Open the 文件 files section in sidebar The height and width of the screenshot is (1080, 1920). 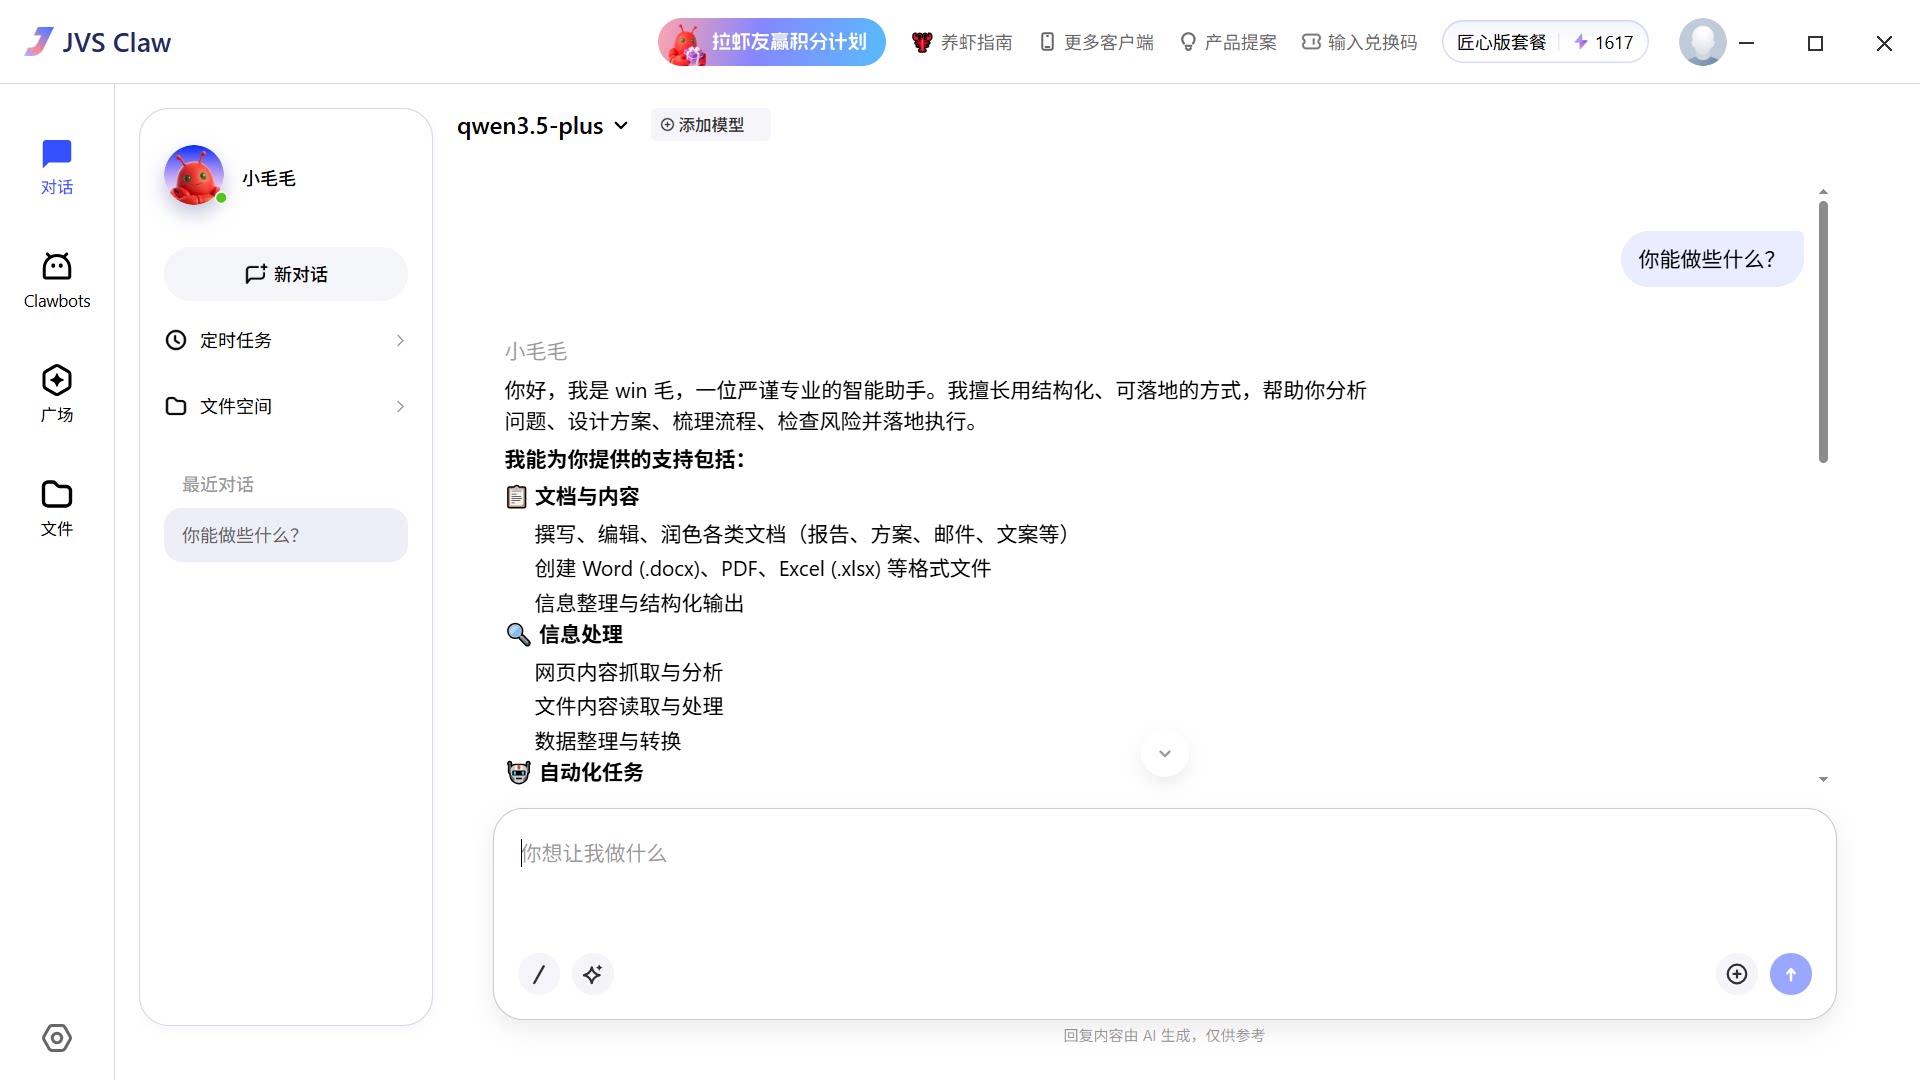point(57,508)
